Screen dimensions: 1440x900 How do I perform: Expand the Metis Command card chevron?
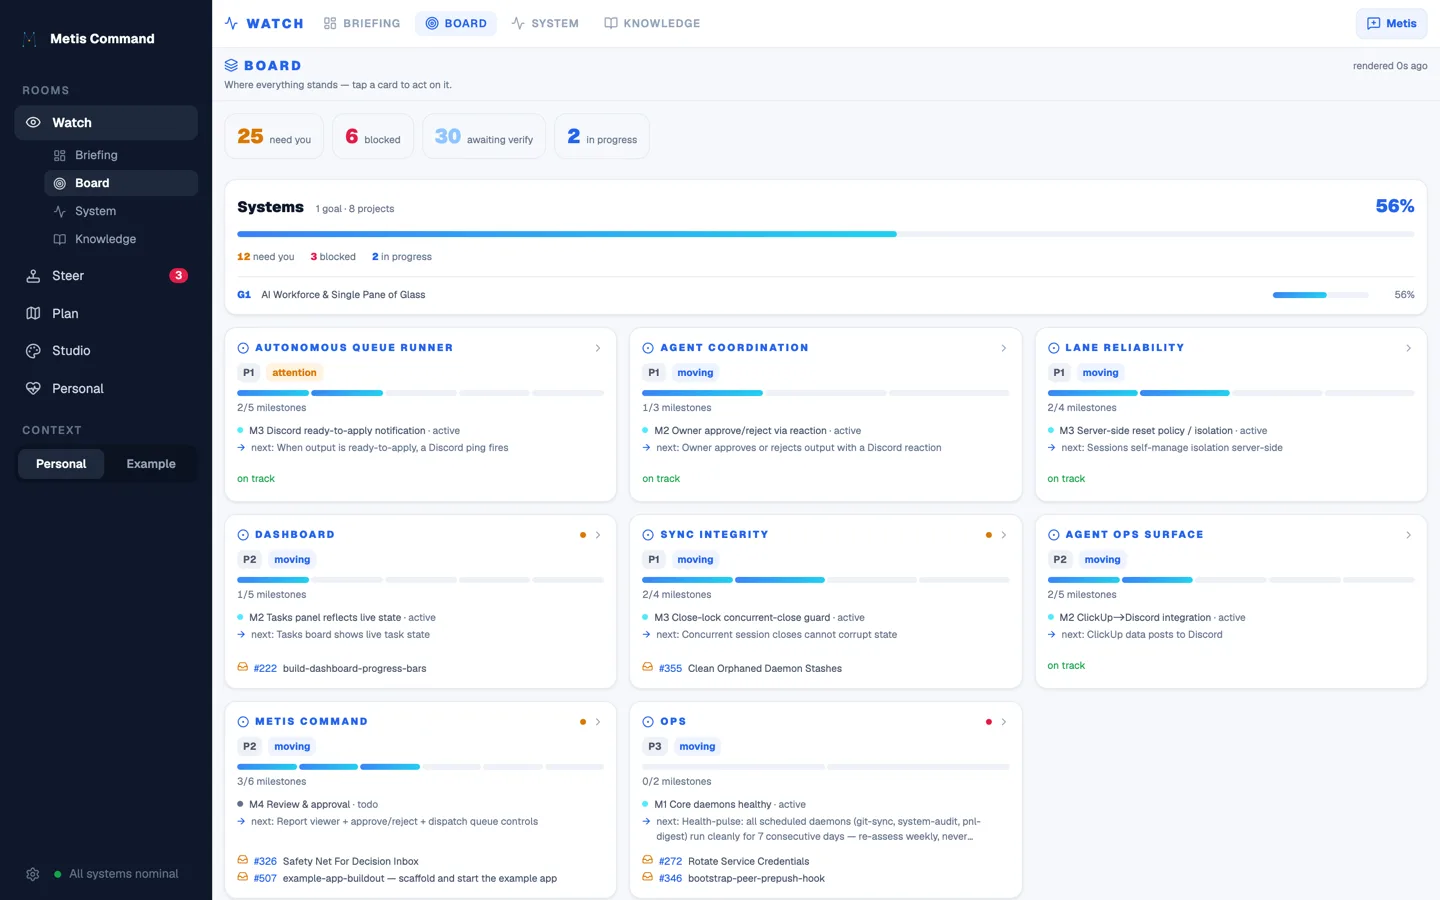(598, 722)
